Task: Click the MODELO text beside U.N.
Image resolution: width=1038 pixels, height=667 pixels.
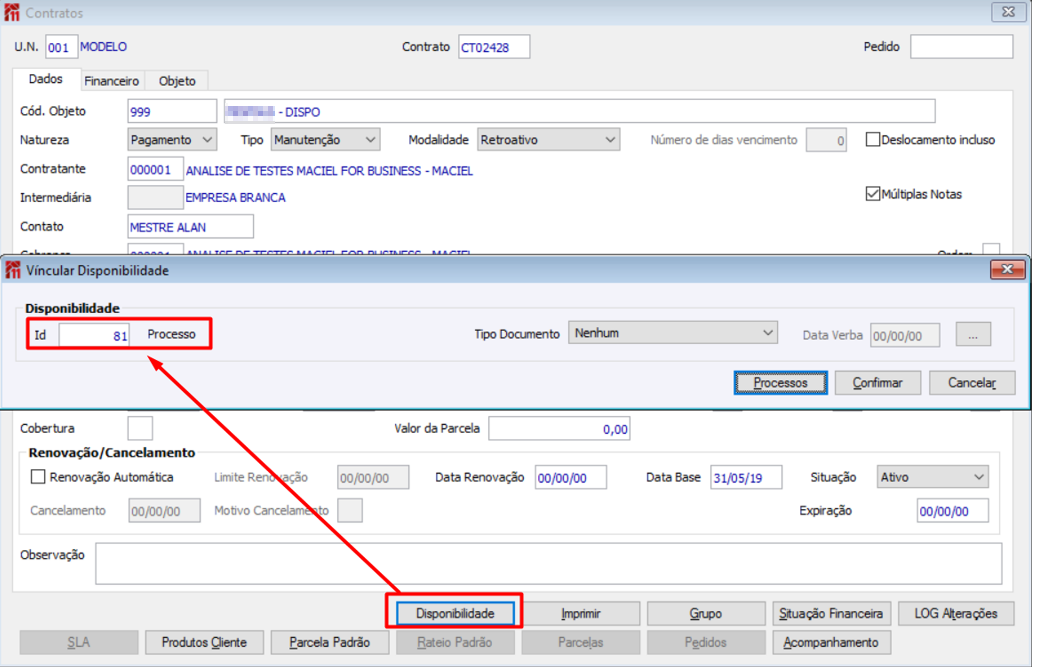Action: 103,47
